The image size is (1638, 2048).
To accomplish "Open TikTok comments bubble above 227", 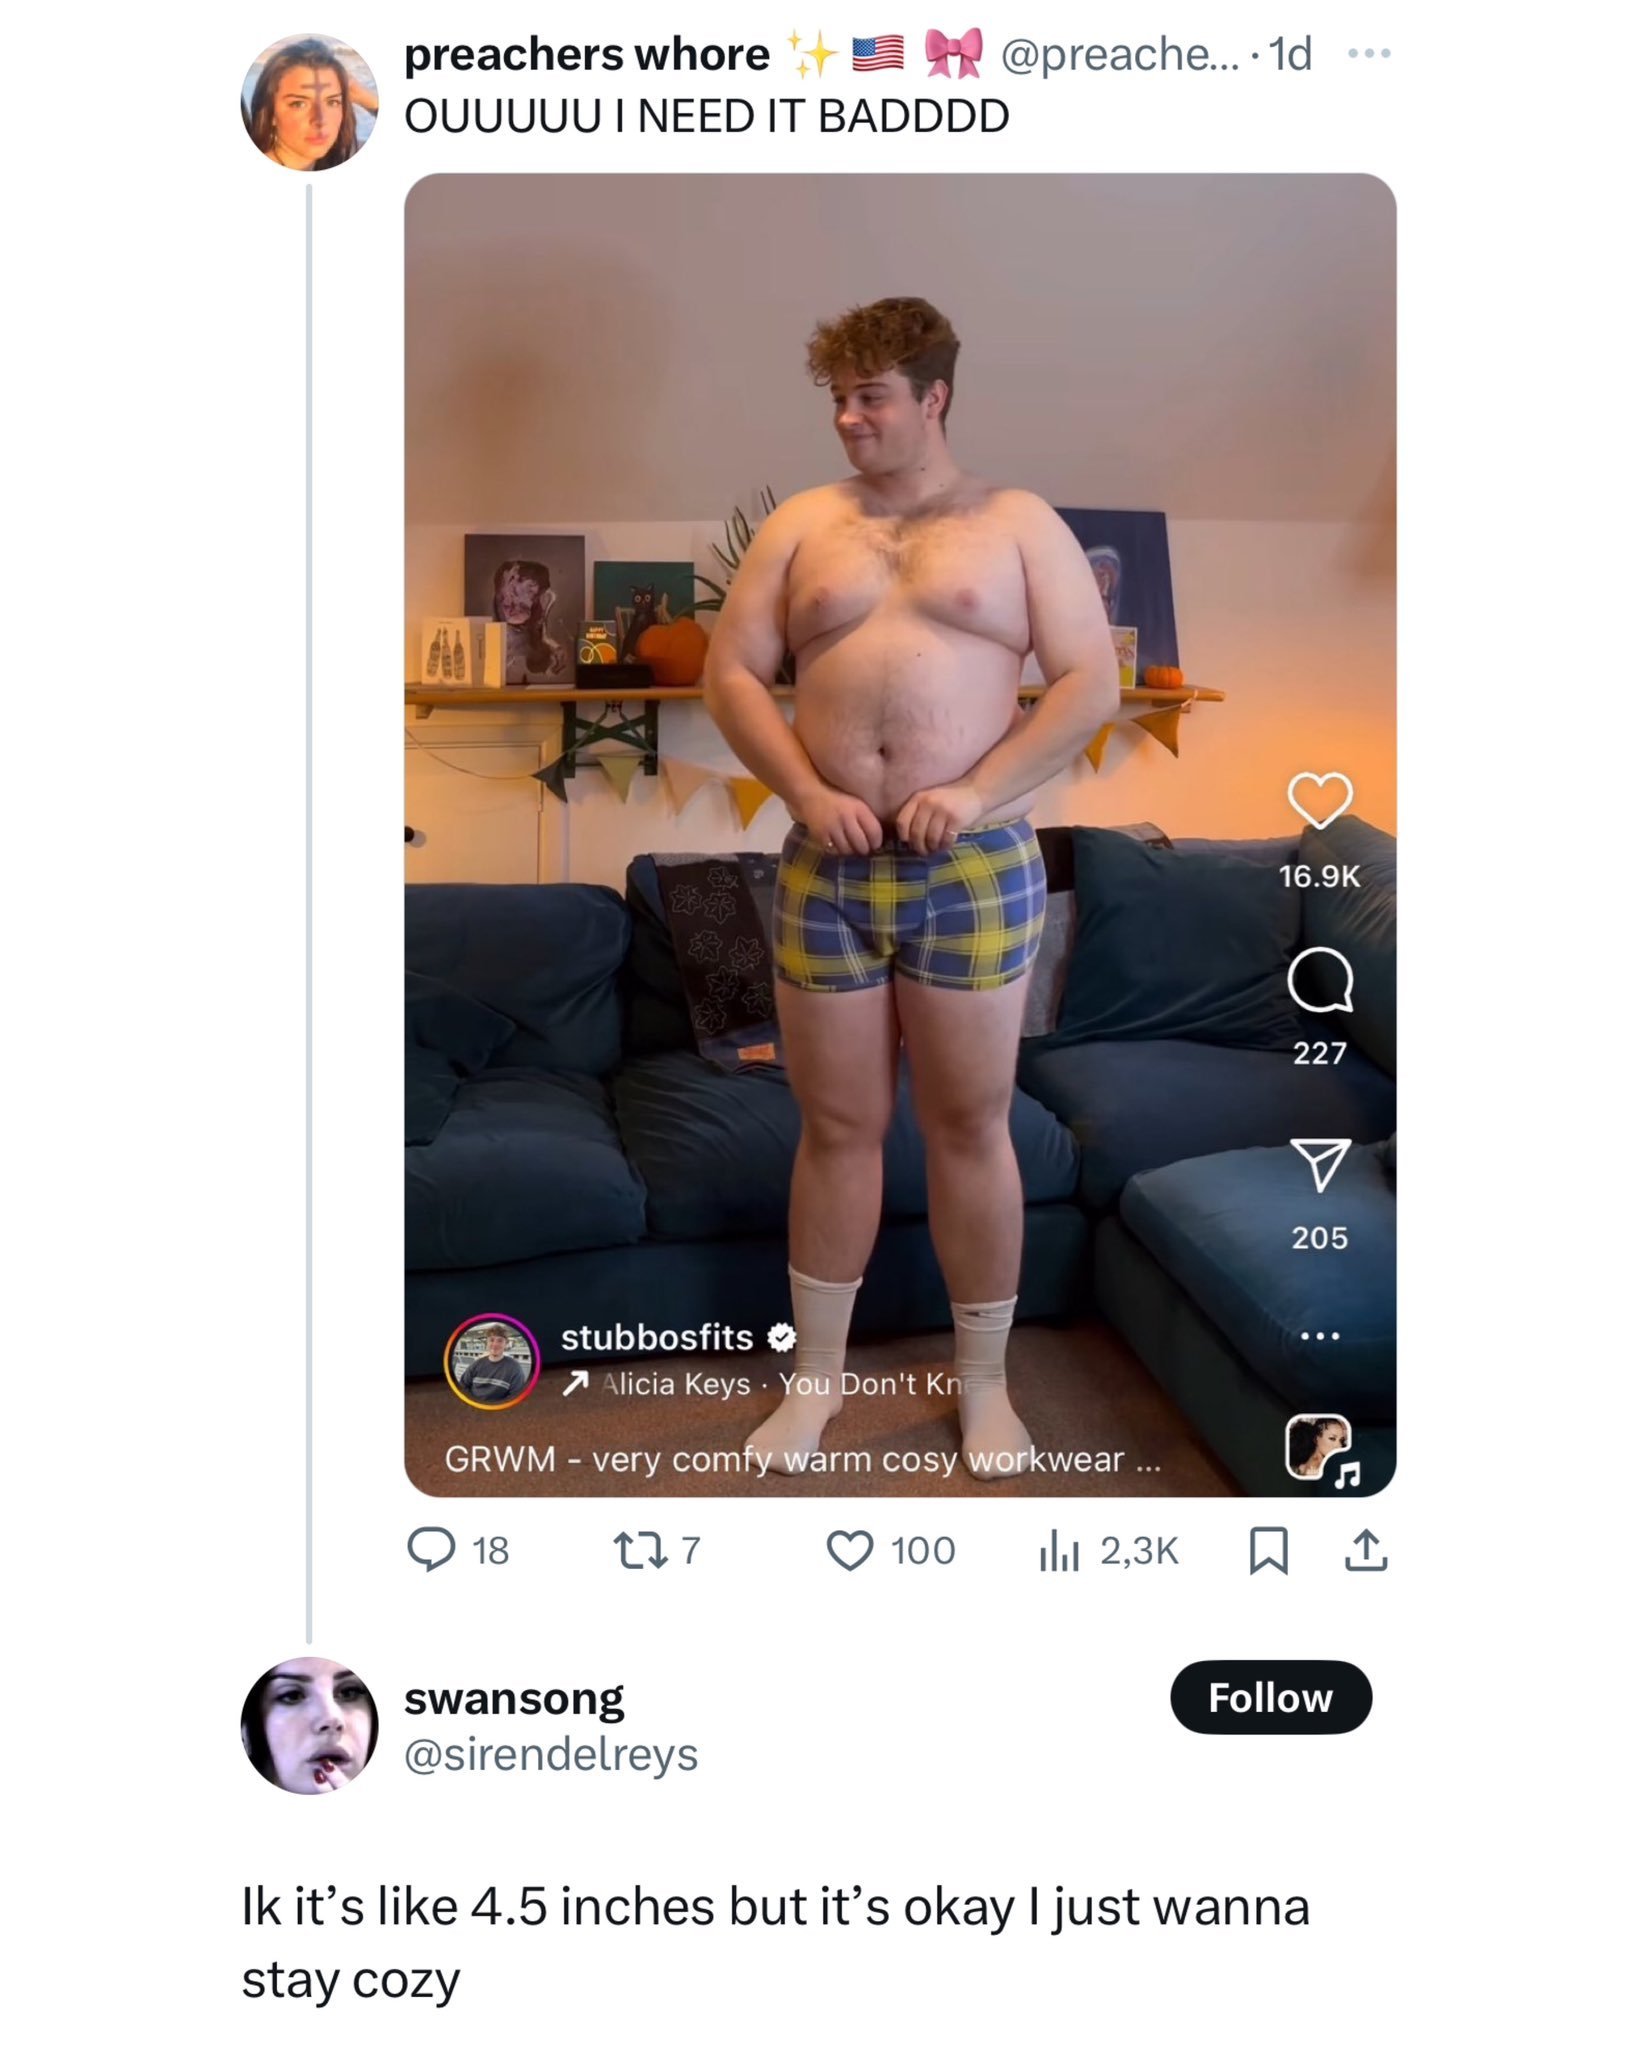I will pyautogui.click(x=1320, y=980).
